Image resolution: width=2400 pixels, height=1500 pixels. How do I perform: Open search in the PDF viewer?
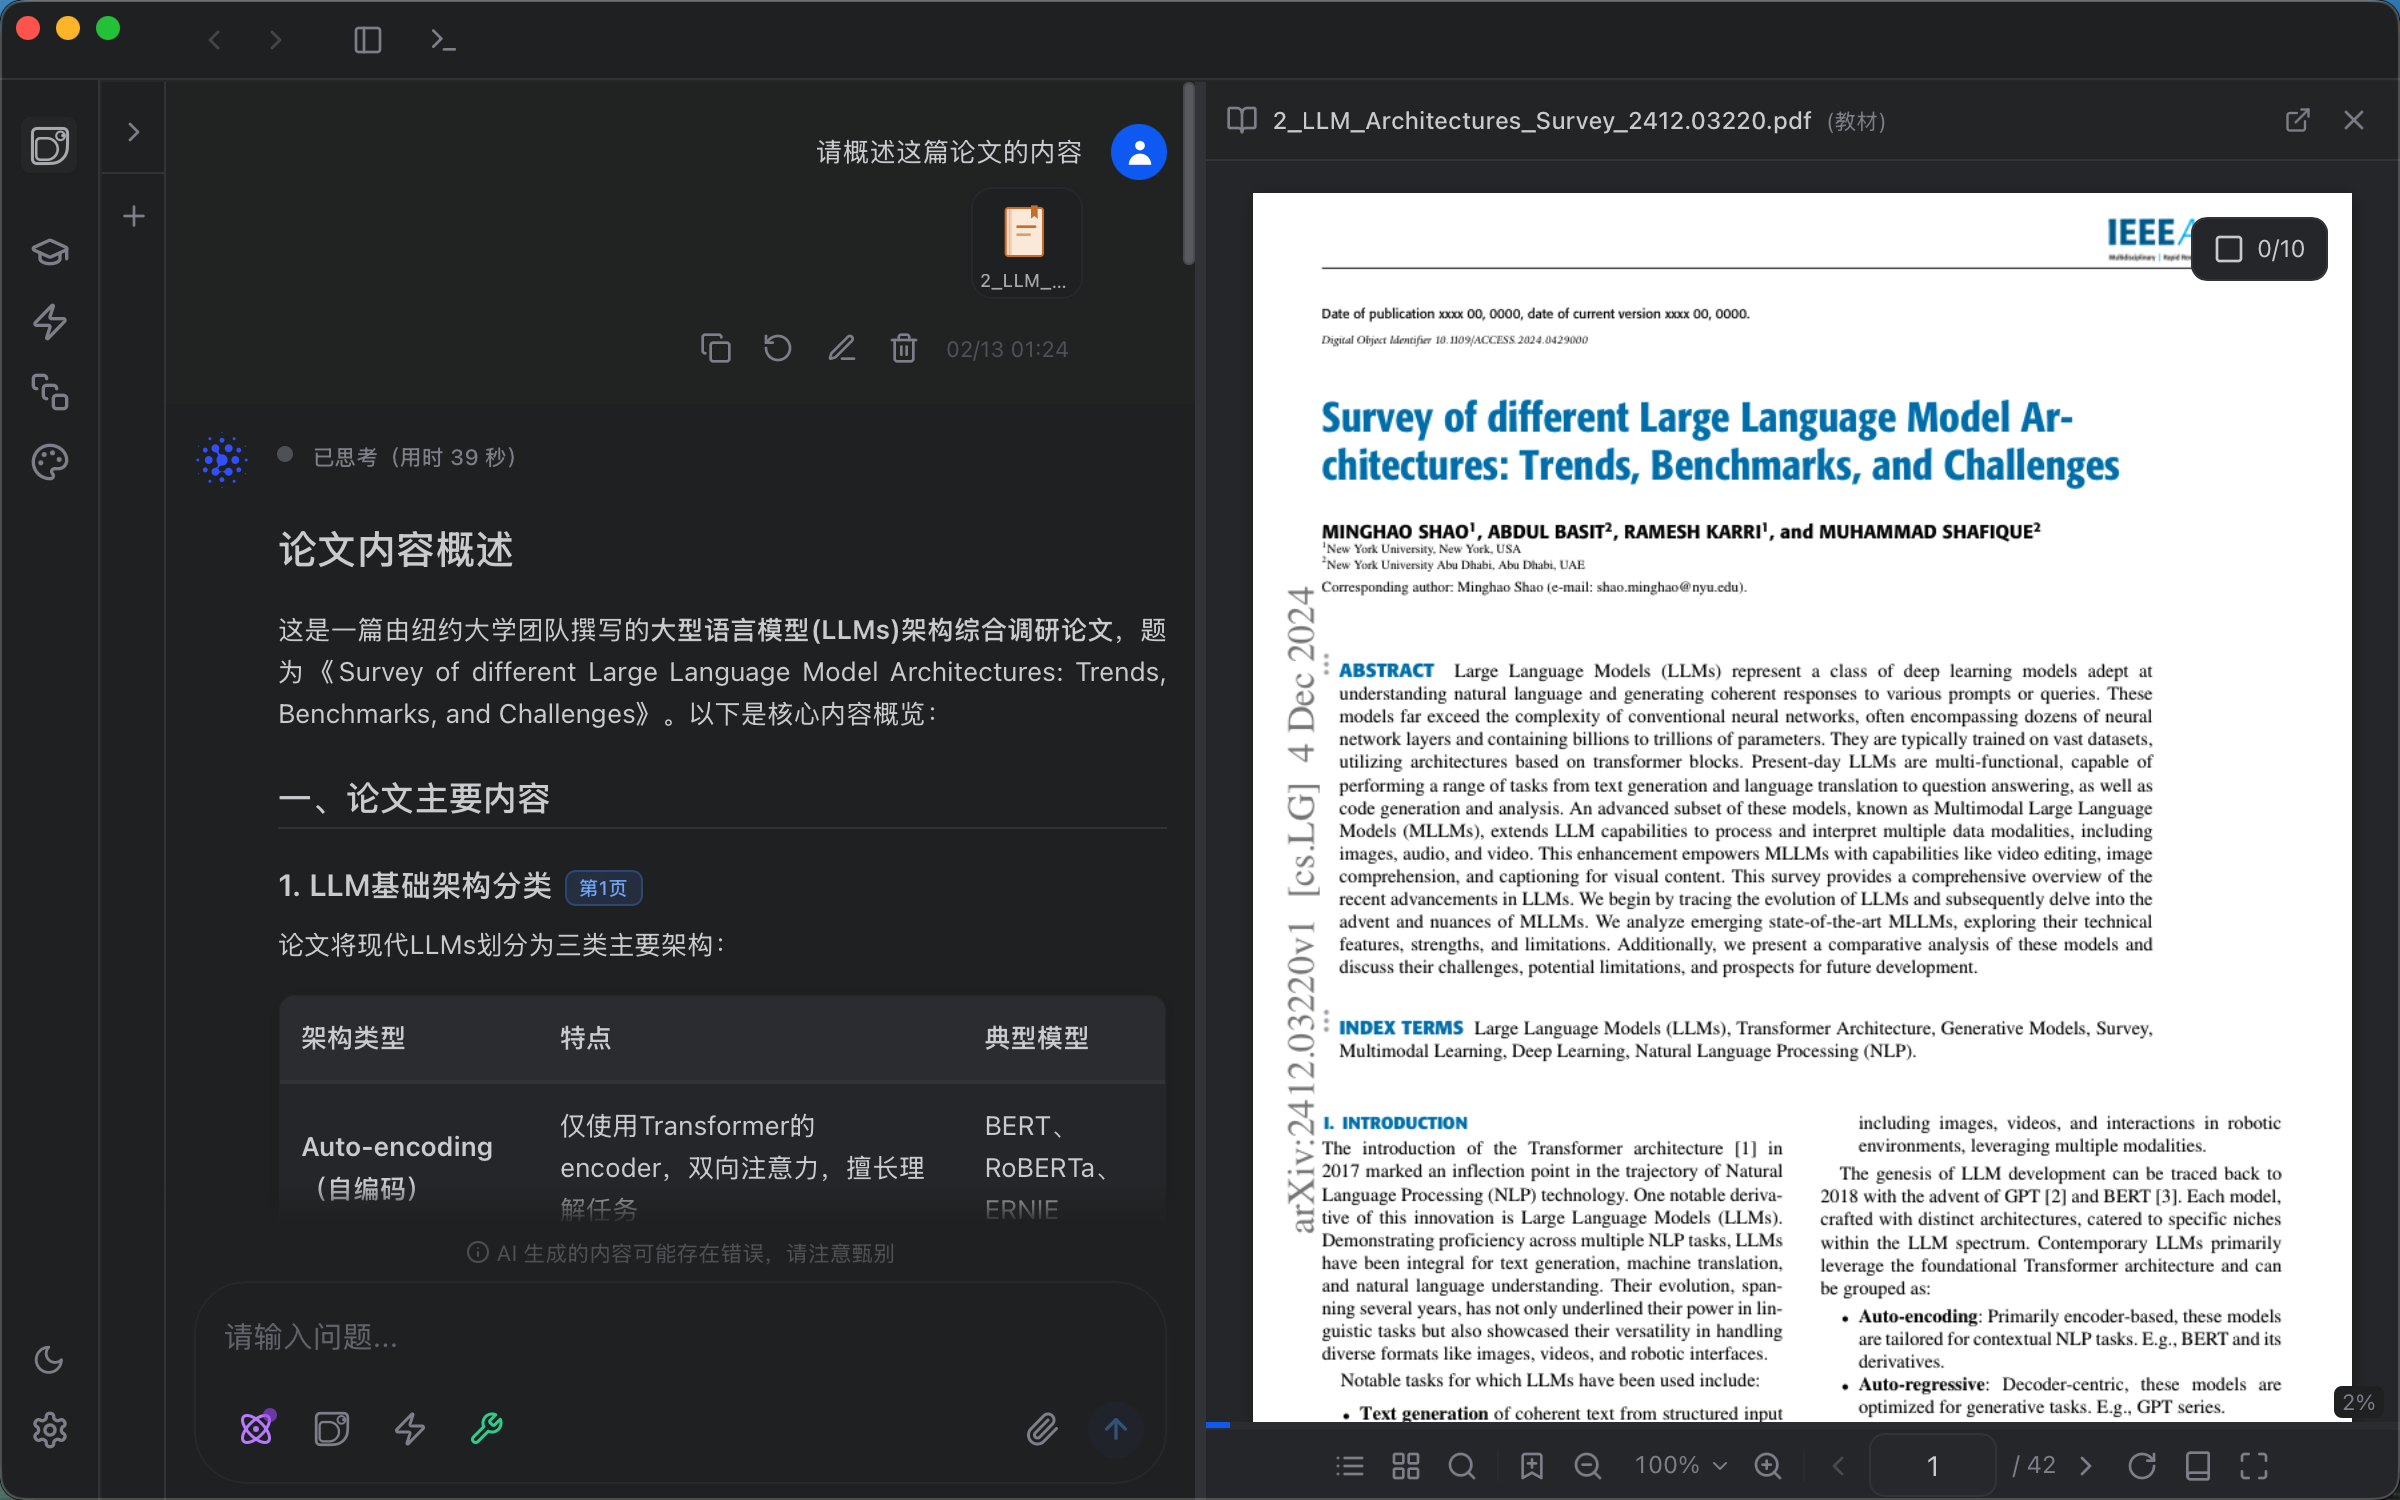click(x=1462, y=1465)
